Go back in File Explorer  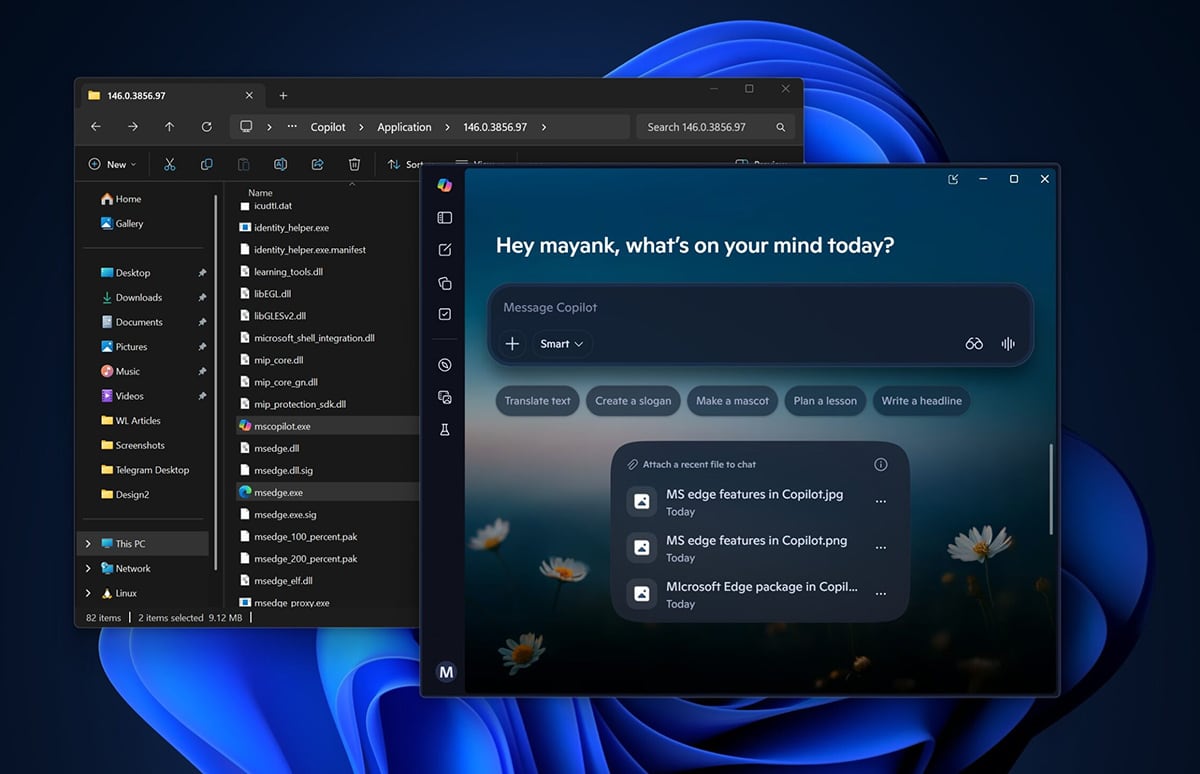[x=96, y=127]
